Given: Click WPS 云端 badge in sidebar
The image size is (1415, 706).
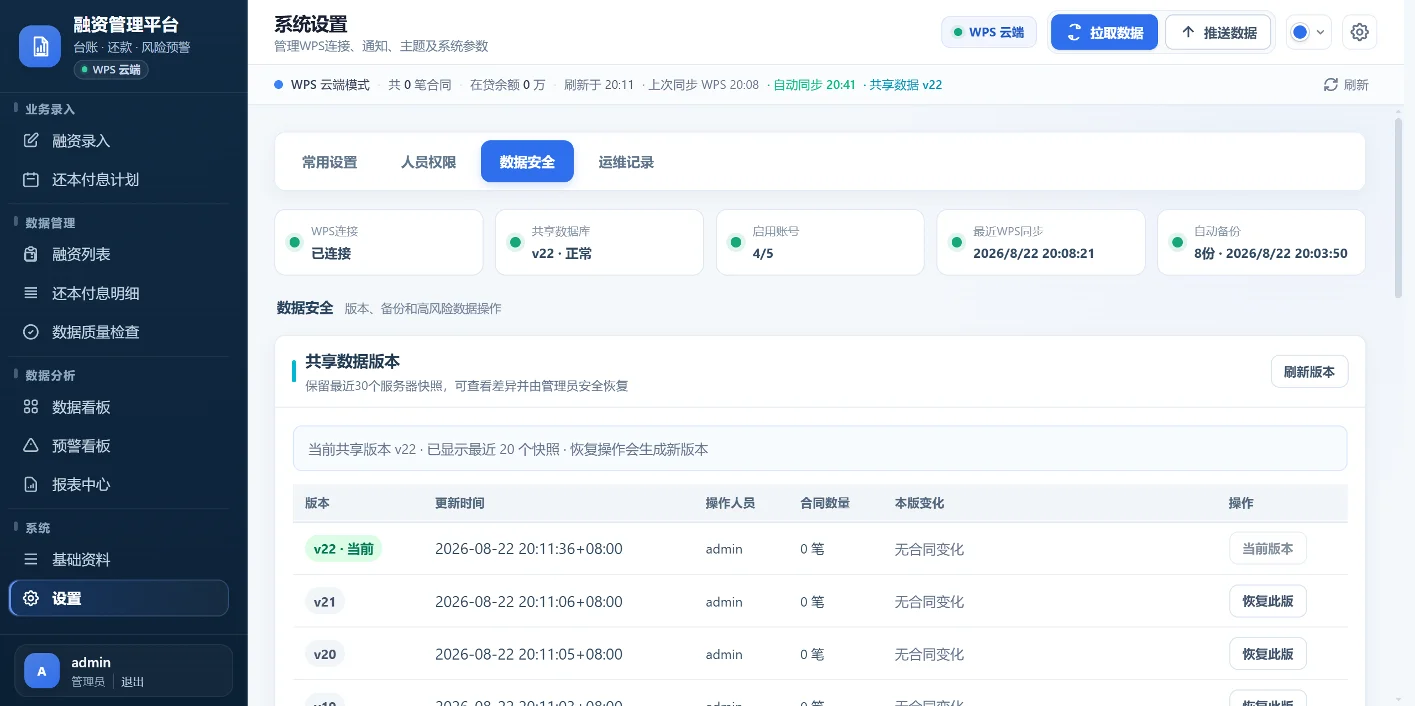Looking at the screenshot, I should pyautogui.click(x=111, y=70).
